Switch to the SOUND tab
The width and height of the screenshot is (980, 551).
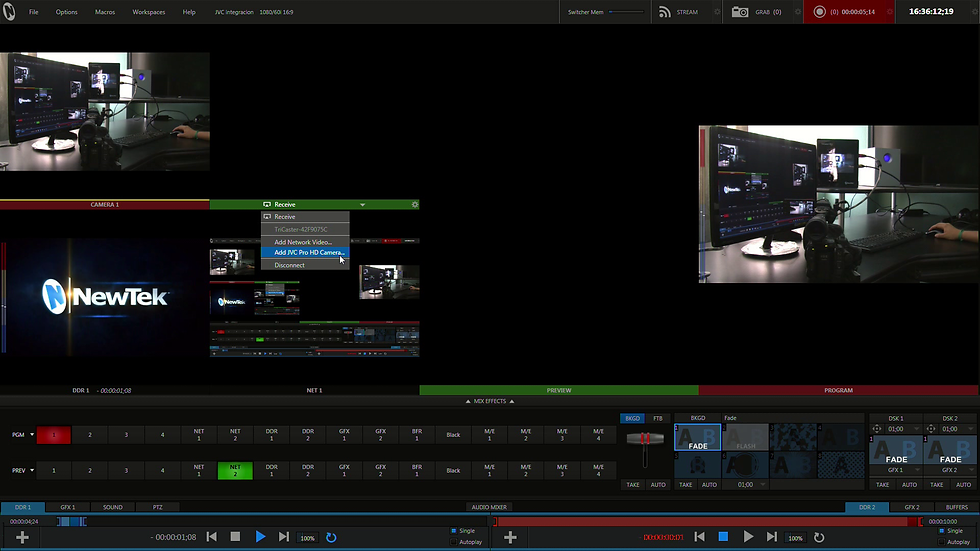pyautogui.click(x=112, y=507)
